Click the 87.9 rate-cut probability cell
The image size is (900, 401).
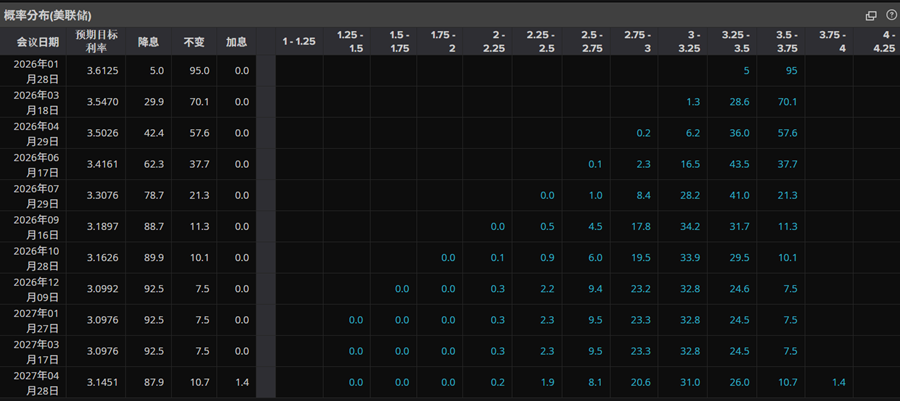[155, 382]
